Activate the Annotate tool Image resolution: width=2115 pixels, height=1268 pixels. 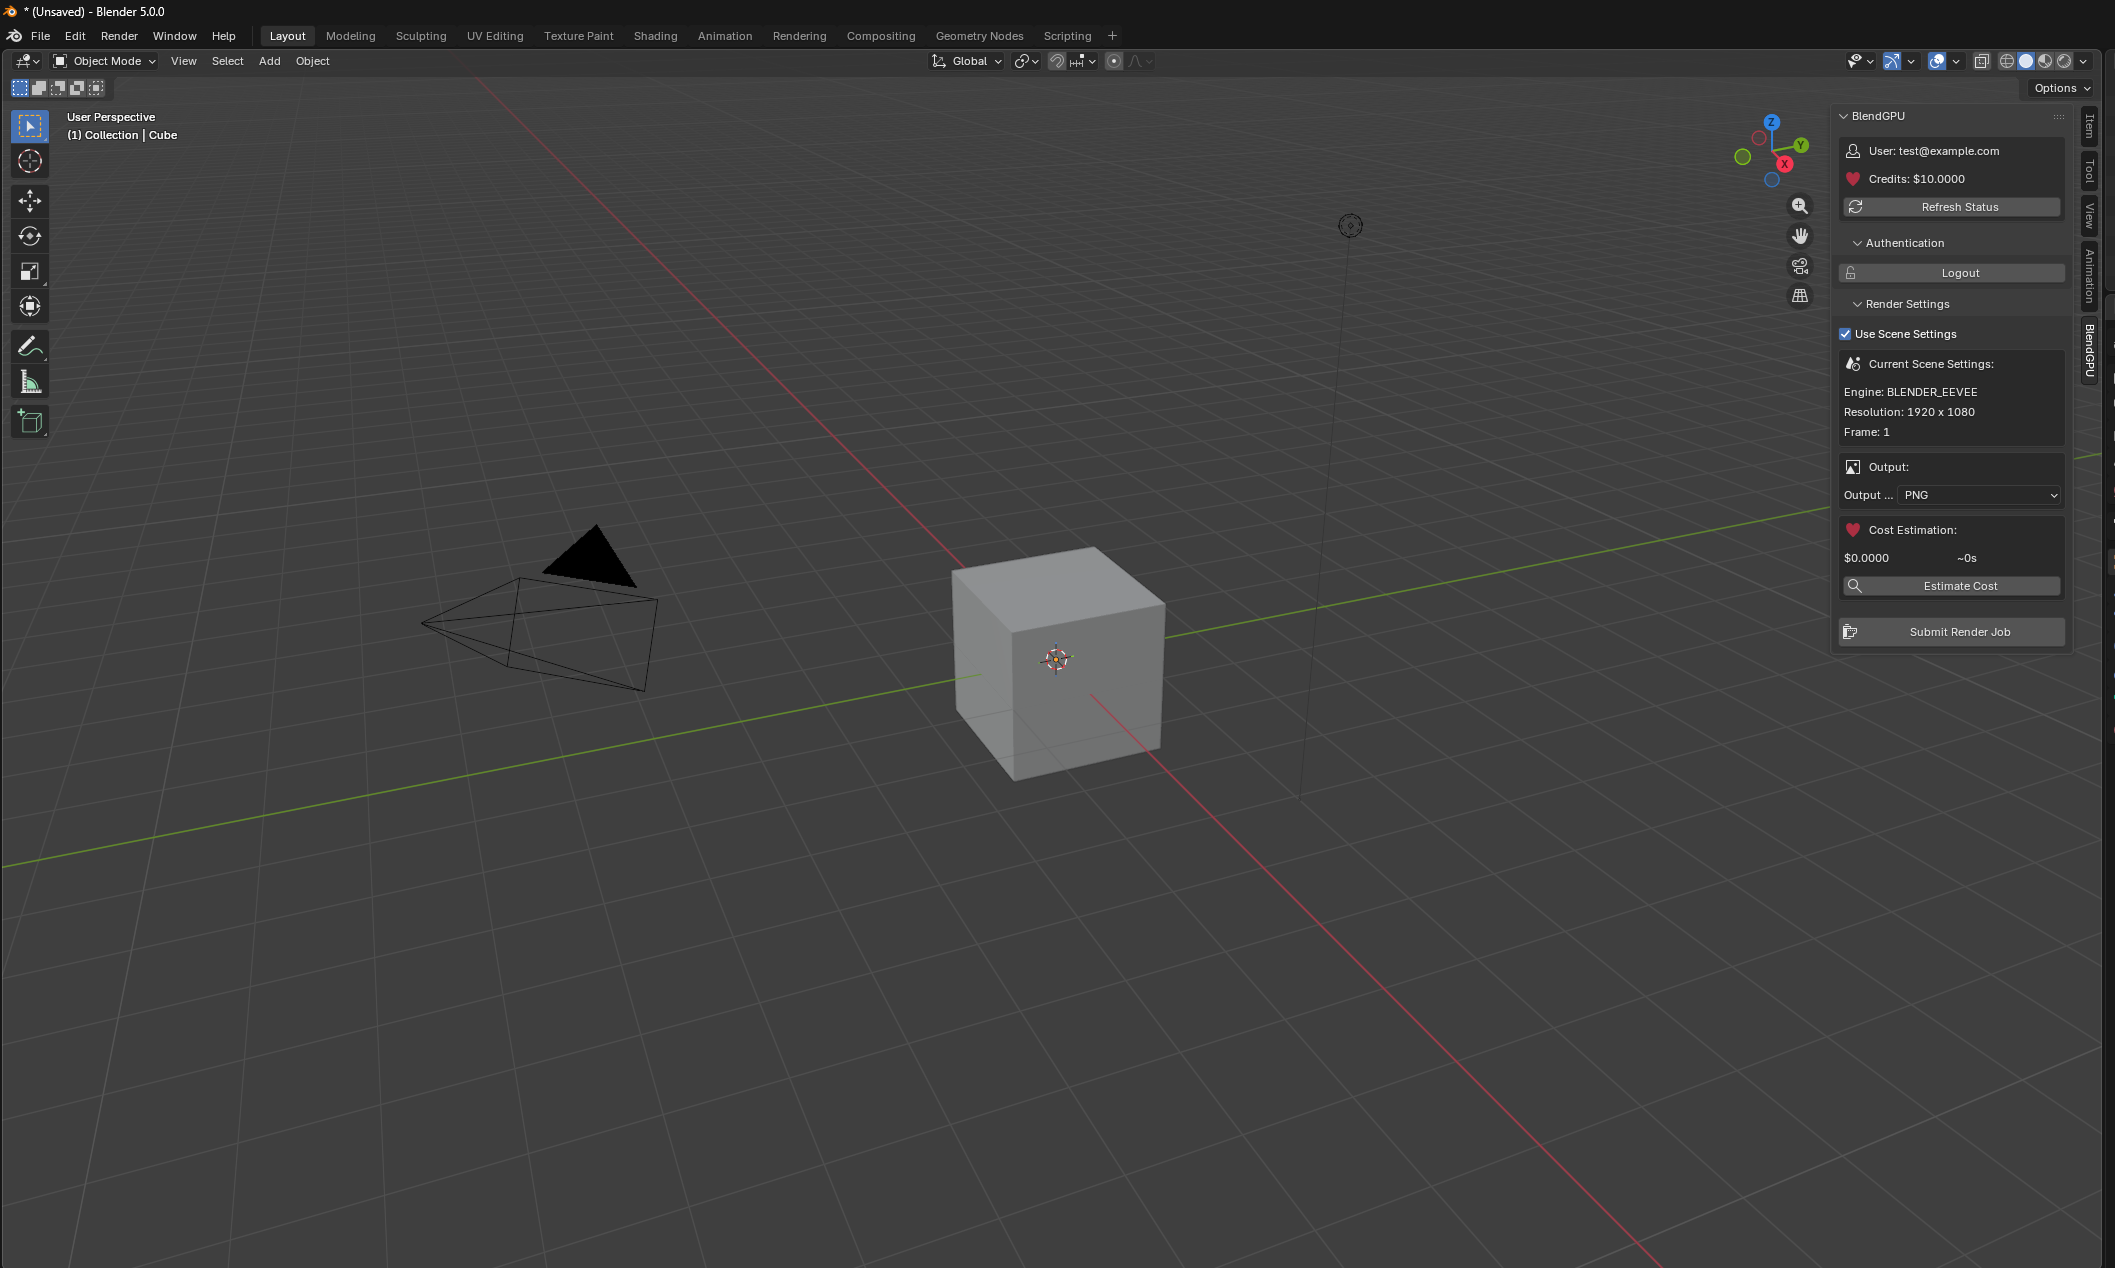29,346
